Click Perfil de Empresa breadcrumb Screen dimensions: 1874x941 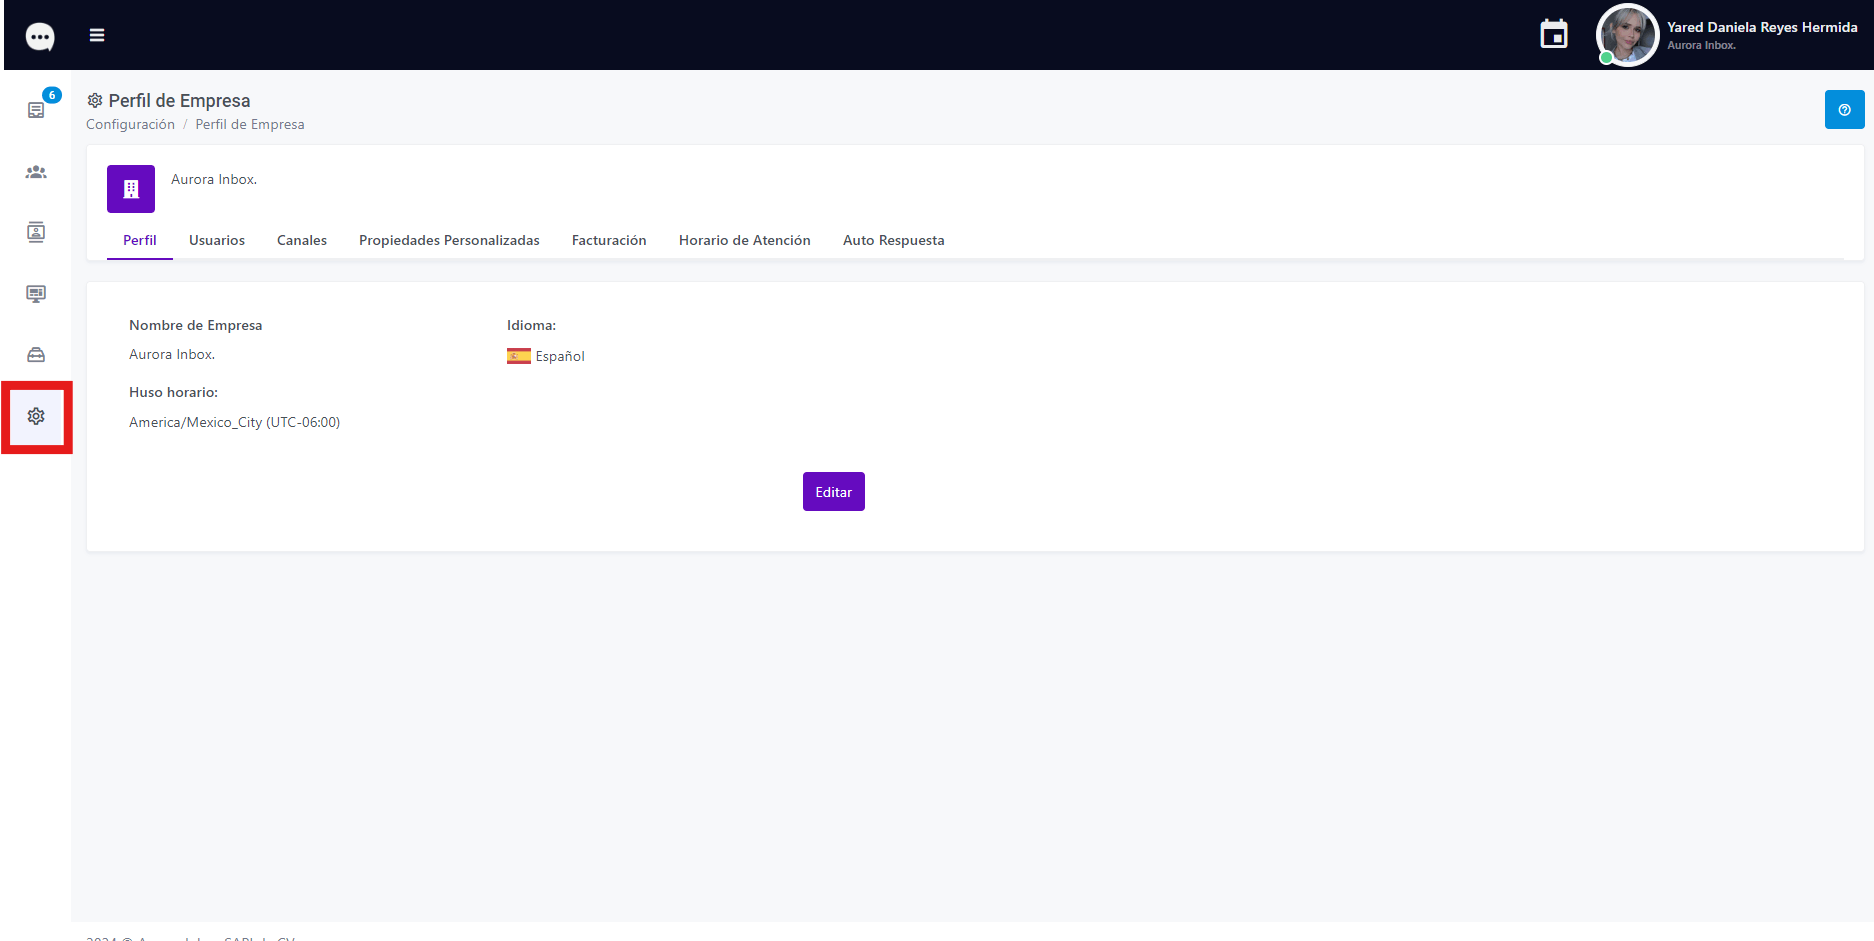250,124
